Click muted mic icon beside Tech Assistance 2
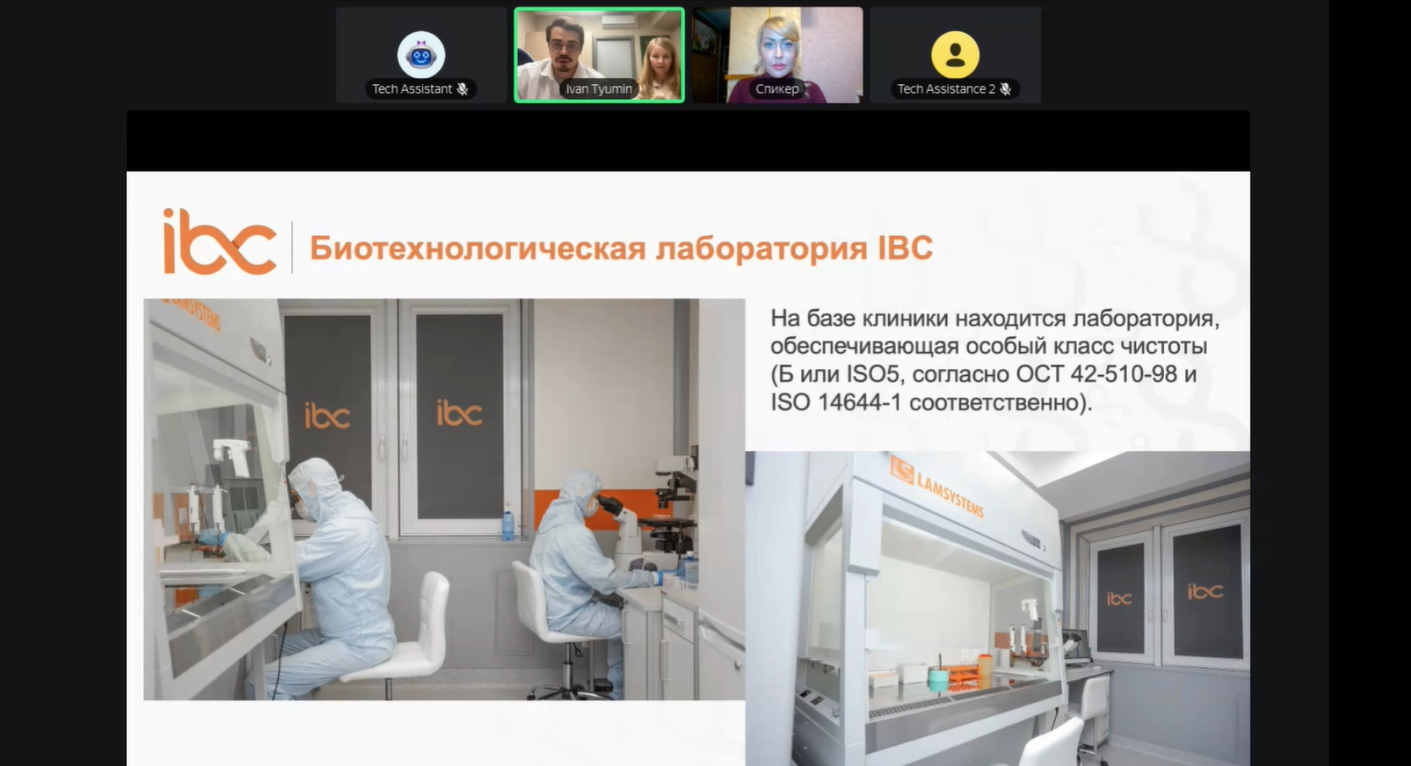1411x766 pixels. (1005, 89)
